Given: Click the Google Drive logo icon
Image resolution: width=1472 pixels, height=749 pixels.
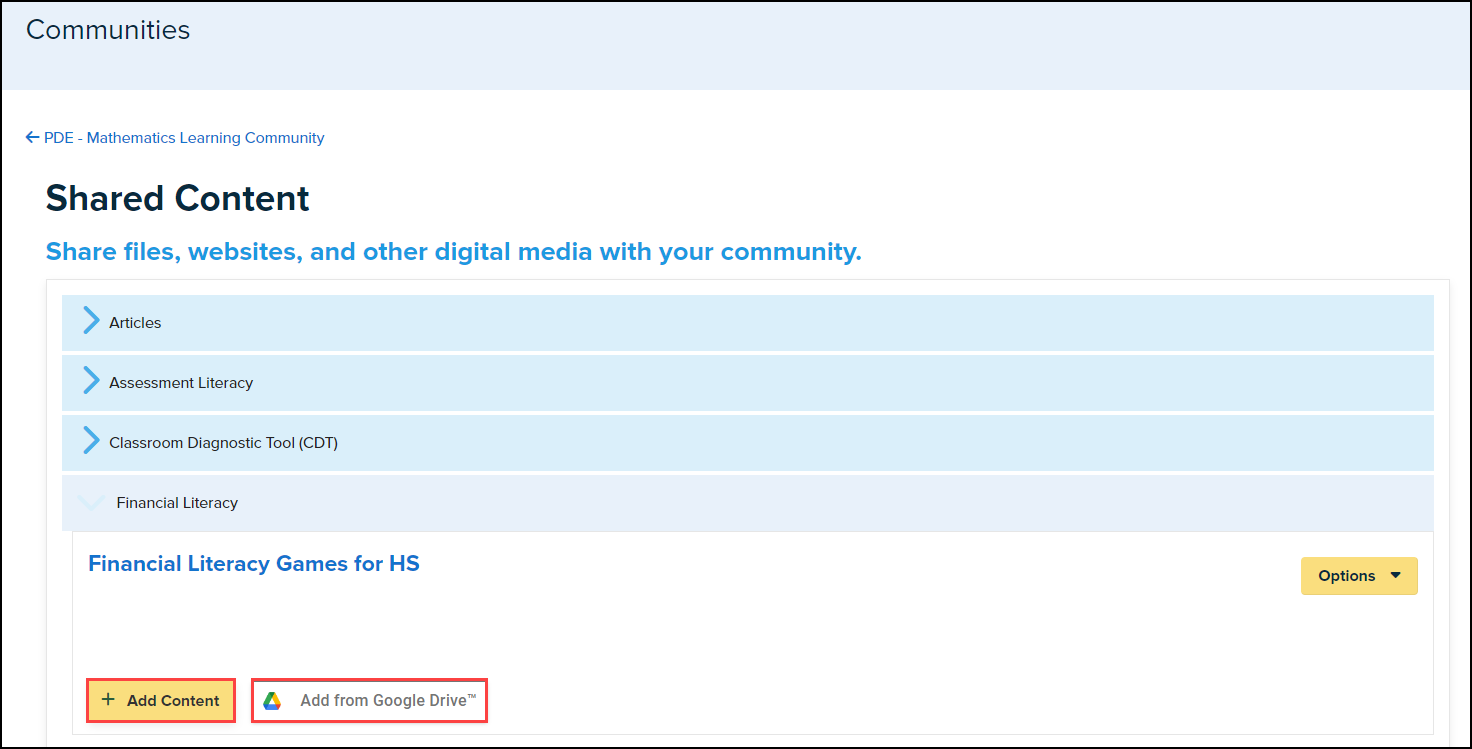Looking at the screenshot, I should coord(272,701).
